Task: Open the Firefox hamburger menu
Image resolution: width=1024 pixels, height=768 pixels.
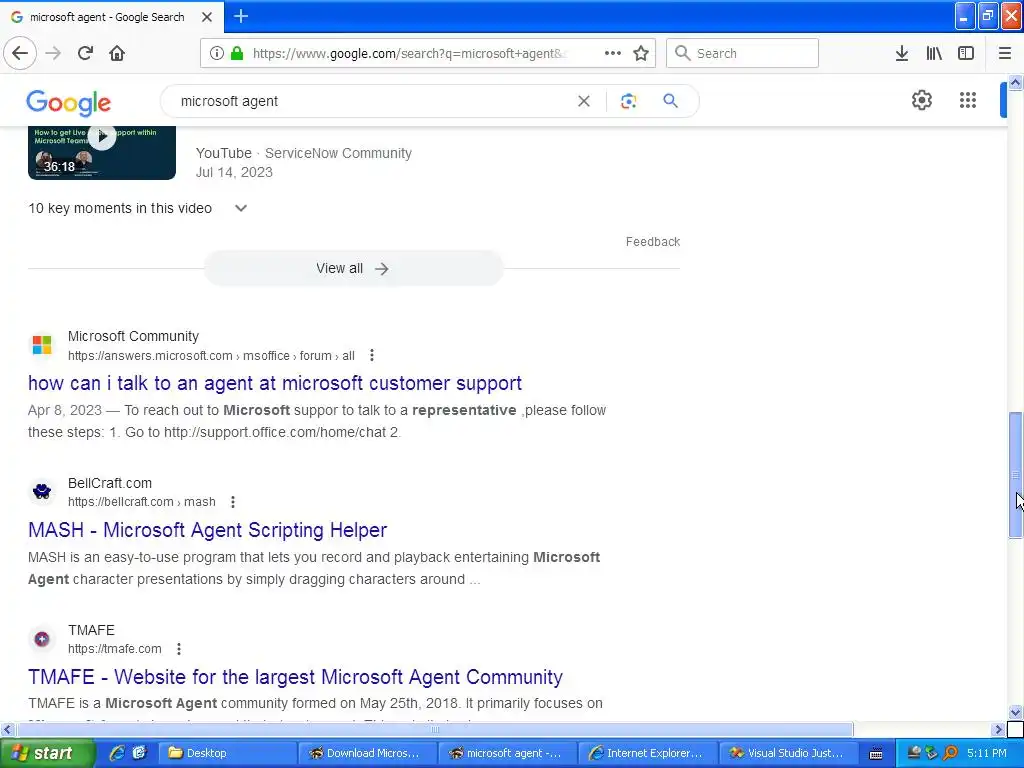Action: pyautogui.click(x=1004, y=53)
